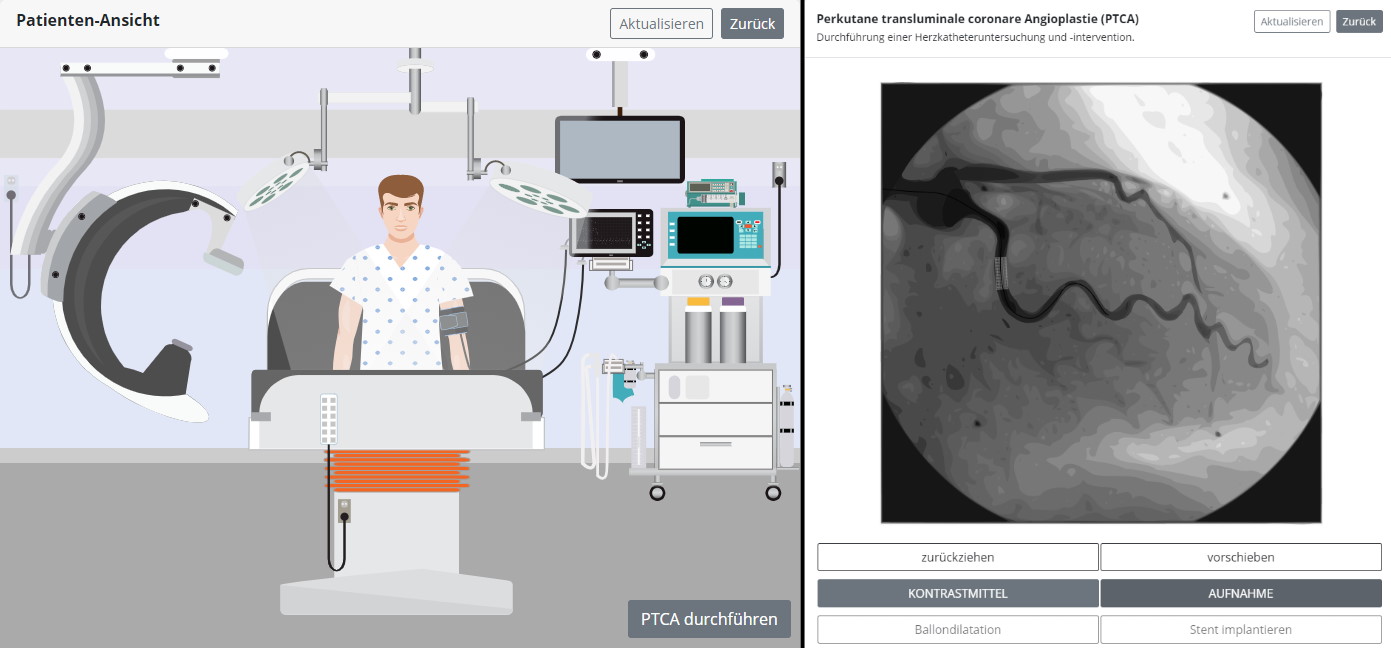Click Zurück in the Patienten-Ansicht header
1391x648 pixels.
tap(752, 23)
